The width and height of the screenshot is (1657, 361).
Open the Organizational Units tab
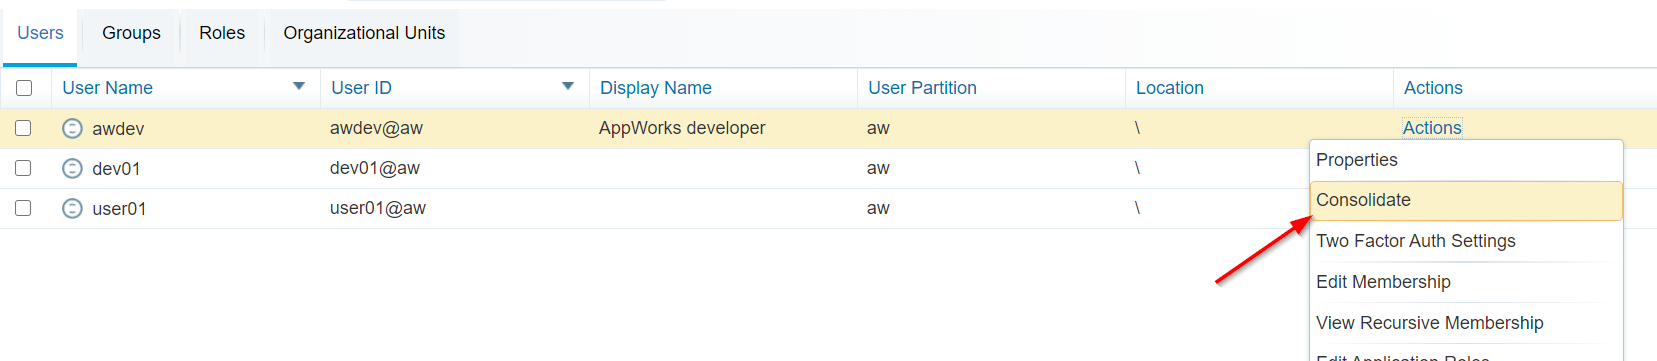point(364,33)
